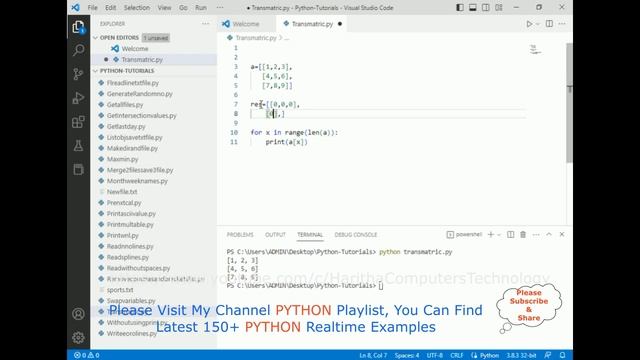Switch to the Problems panel tab
Viewport: 640px width, 360px height.
(240, 235)
